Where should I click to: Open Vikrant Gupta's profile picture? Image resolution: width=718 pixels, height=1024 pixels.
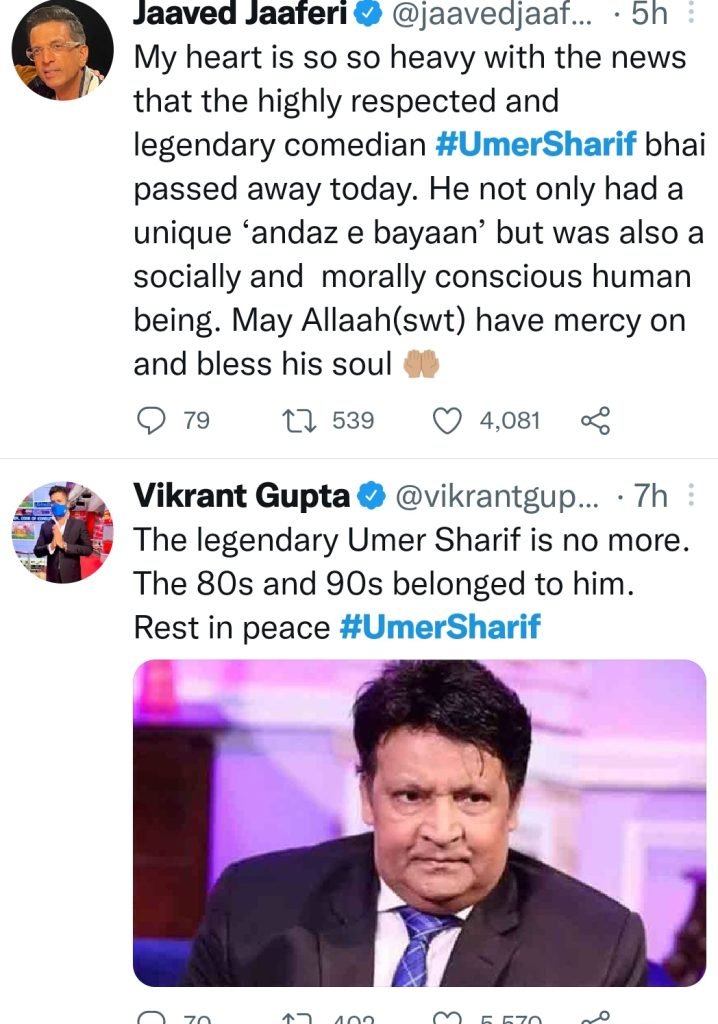pyautogui.click(x=62, y=531)
